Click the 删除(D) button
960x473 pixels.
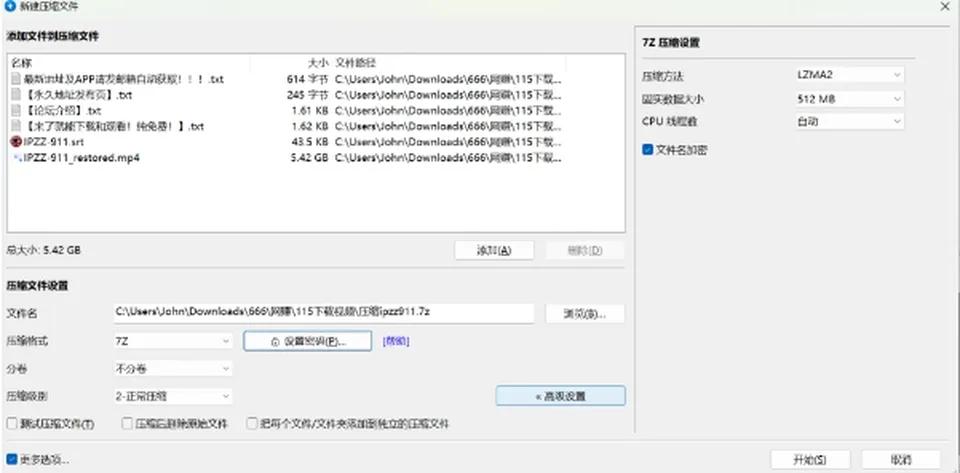point(585,250)
